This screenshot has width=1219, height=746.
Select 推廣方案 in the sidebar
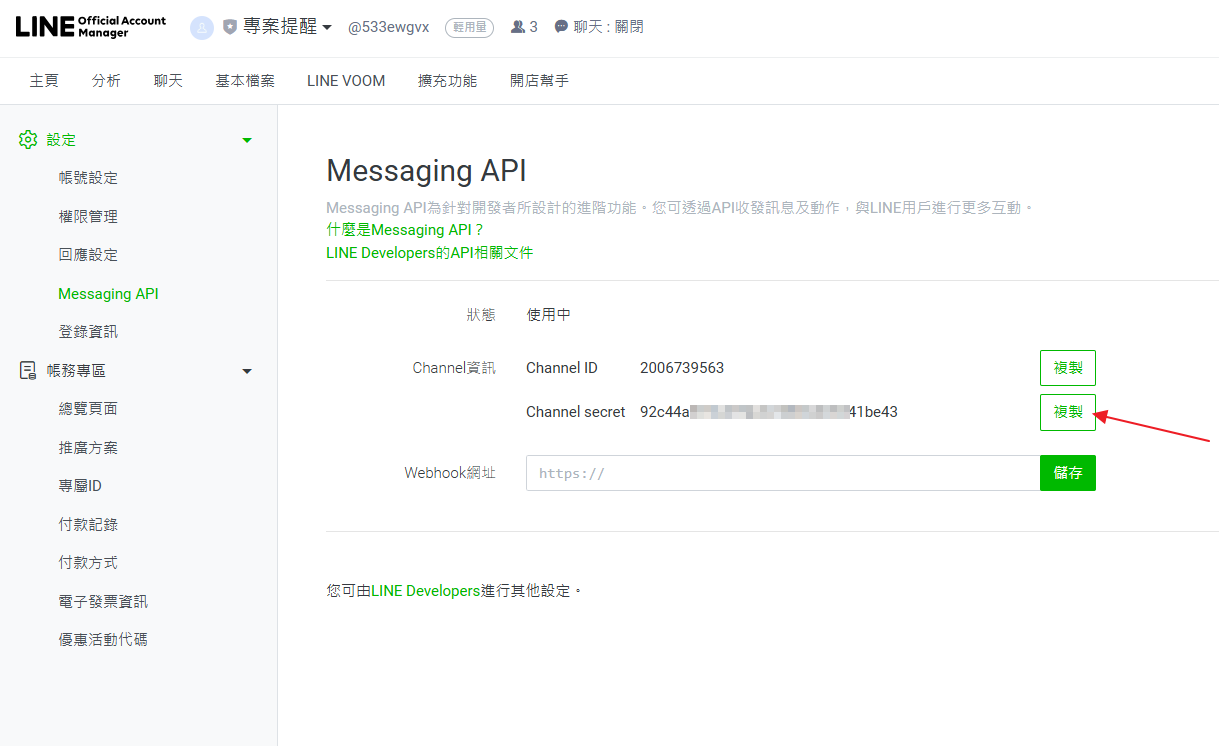point(88,448)
